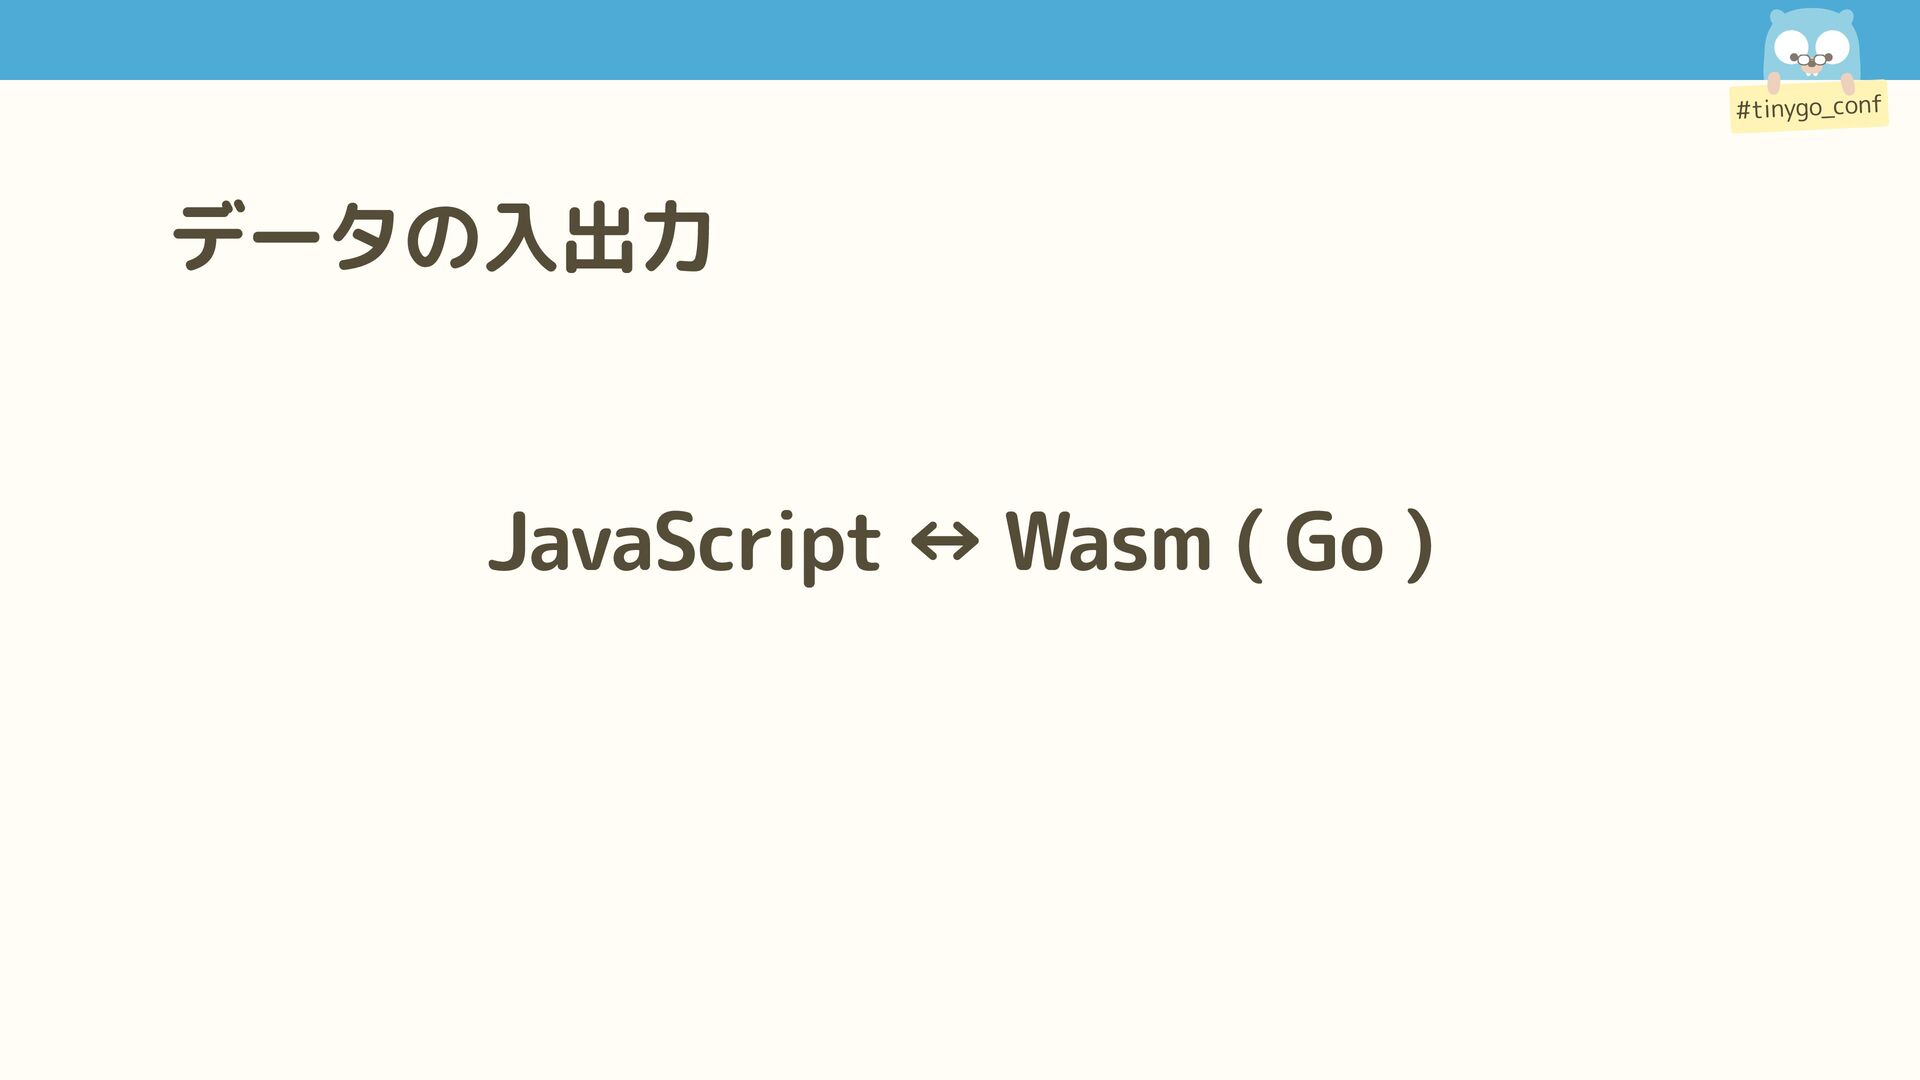1920x1080 pixels.
Task: Click the gopher's left eye
Action: click(1791, 45)
